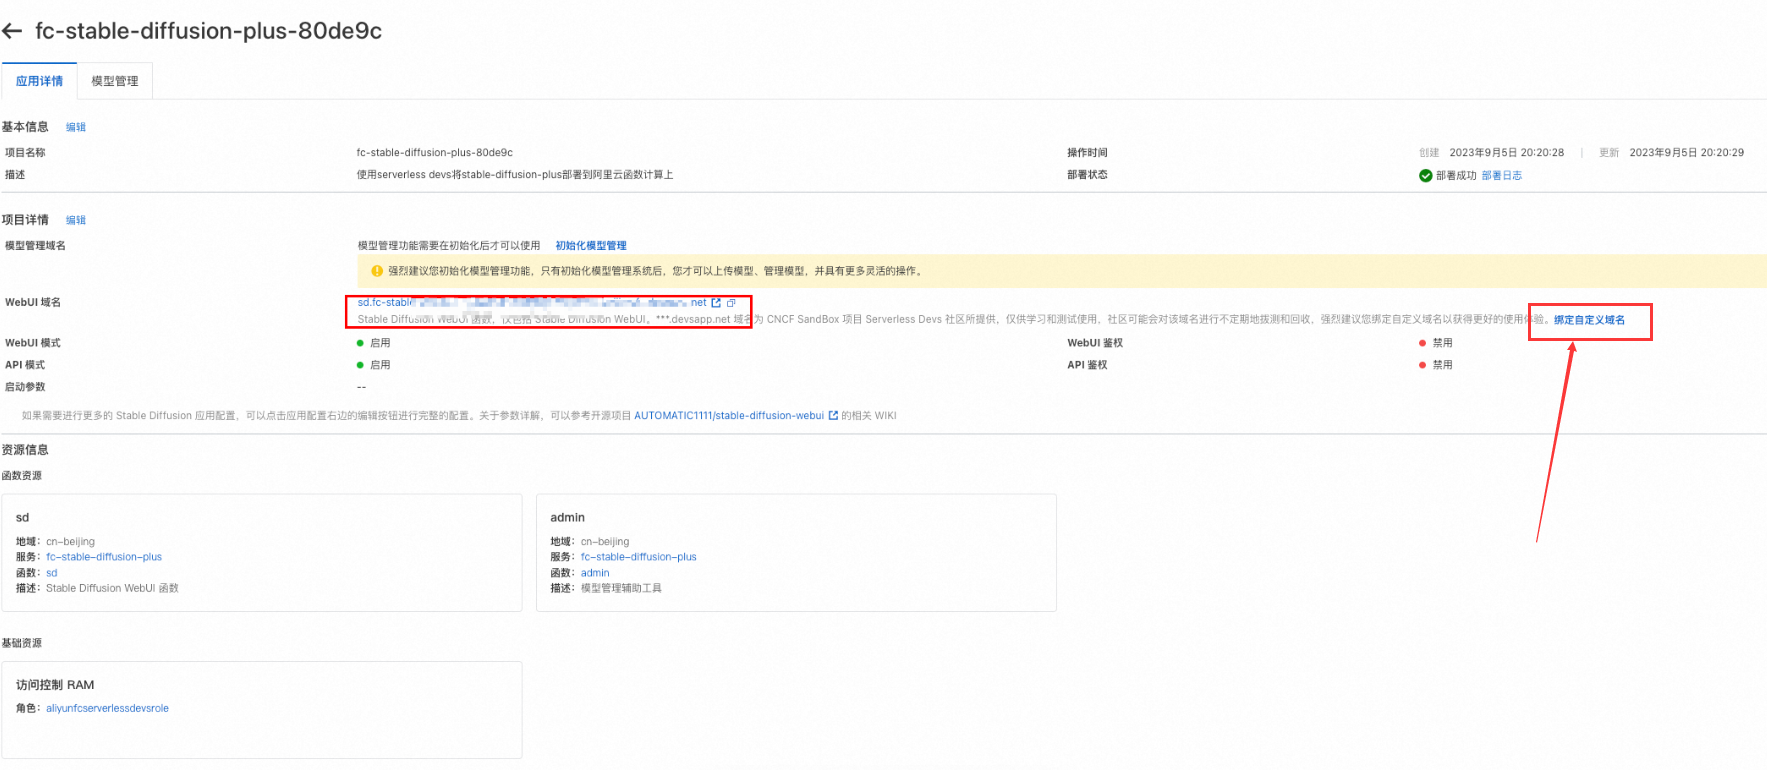
Task: Open the WebUI domain link starting with sd.fc-stable
Action: (532, 303)
